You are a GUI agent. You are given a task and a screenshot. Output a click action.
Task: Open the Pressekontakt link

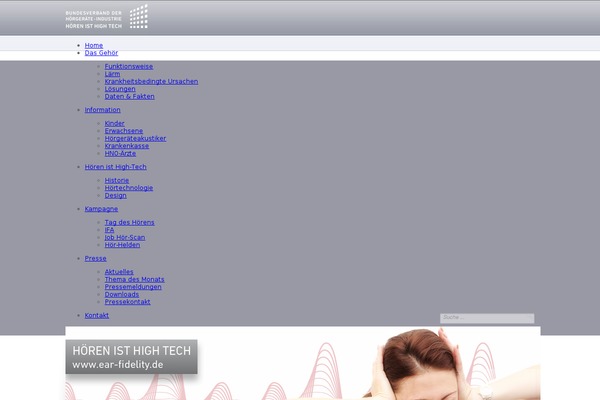(127, 302)
